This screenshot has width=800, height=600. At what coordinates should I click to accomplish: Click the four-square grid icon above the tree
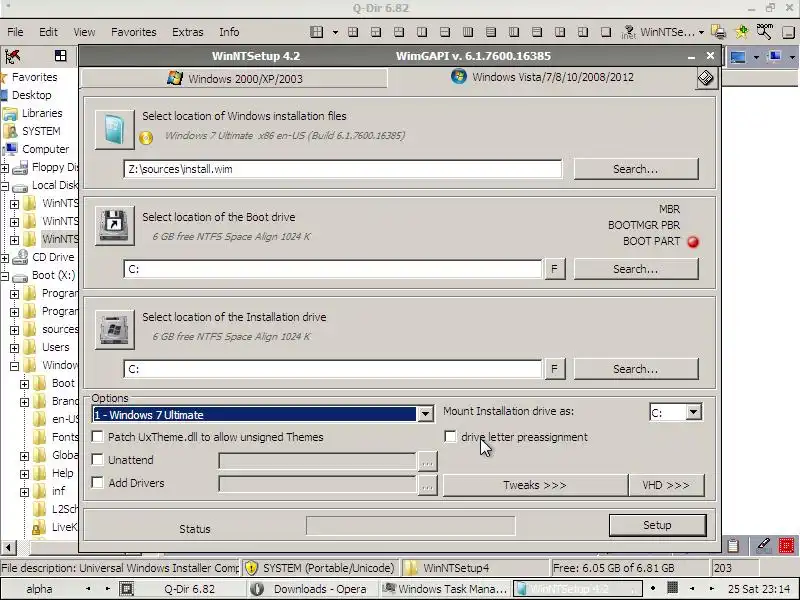[61, 56]
